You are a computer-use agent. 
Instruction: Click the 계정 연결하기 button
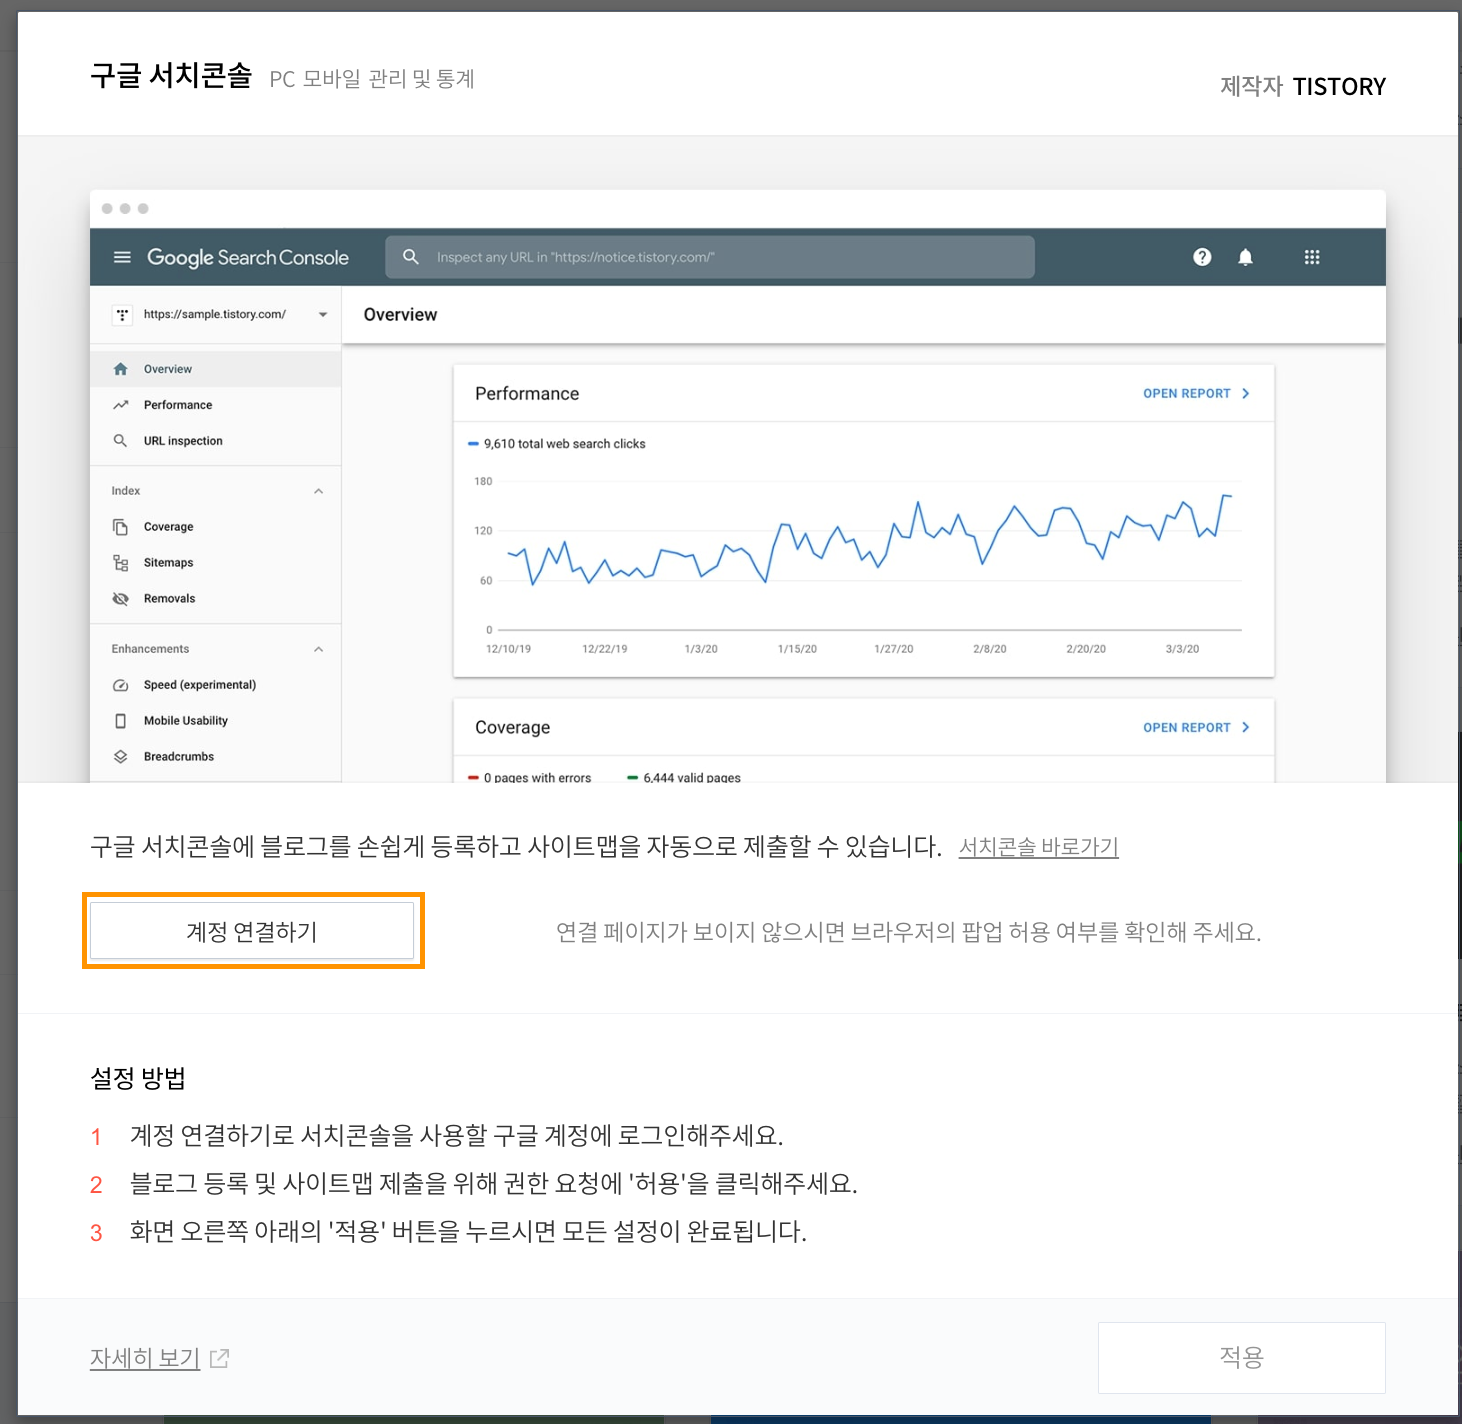point(252,931)
